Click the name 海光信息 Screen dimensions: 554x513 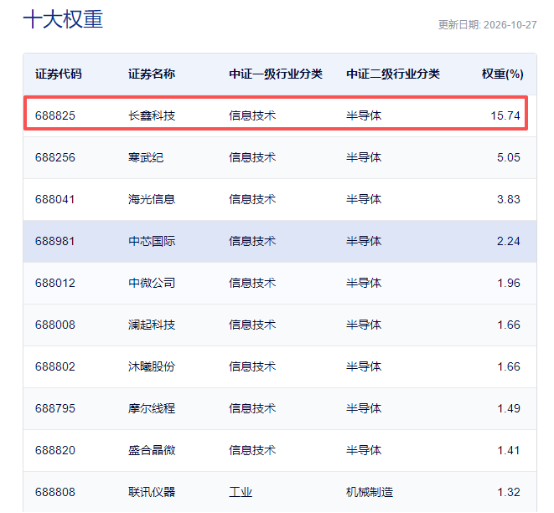(152, 199)
